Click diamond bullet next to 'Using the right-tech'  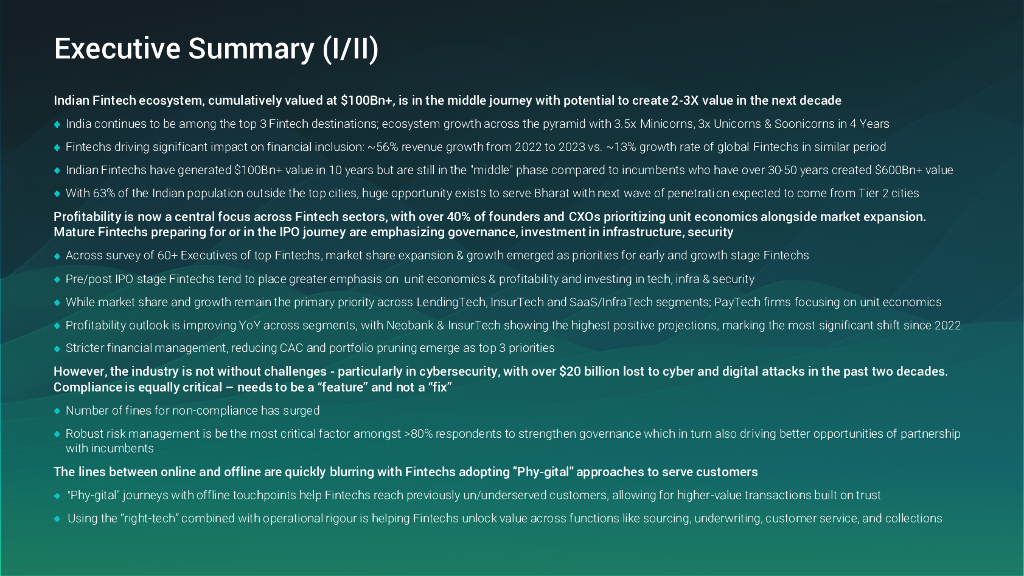click(57, 519)
